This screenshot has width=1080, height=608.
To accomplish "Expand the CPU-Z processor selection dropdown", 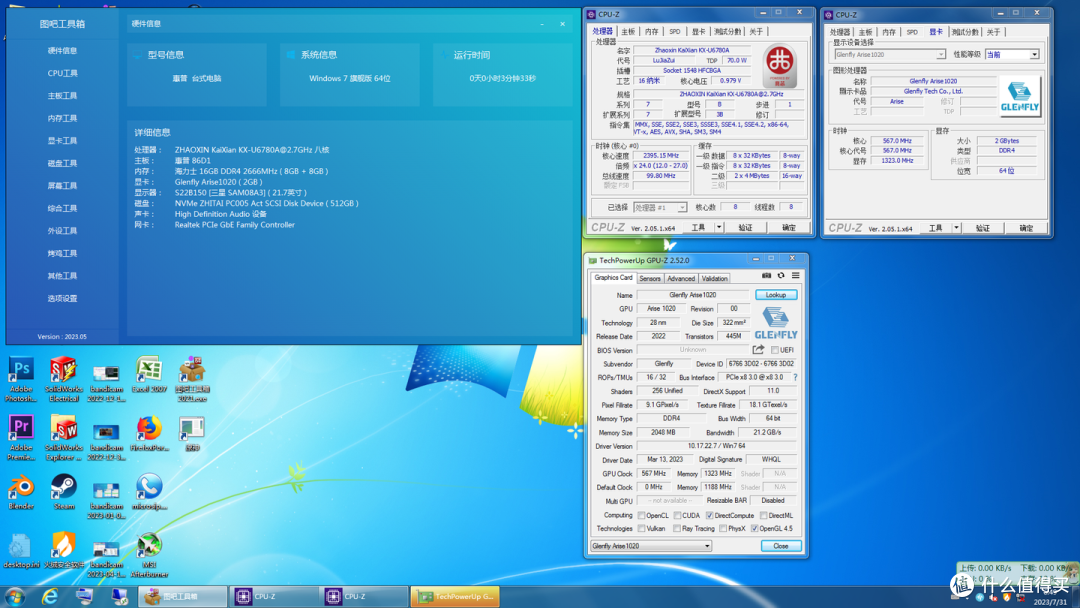I will pyautogui.click(x=660, y=207).
